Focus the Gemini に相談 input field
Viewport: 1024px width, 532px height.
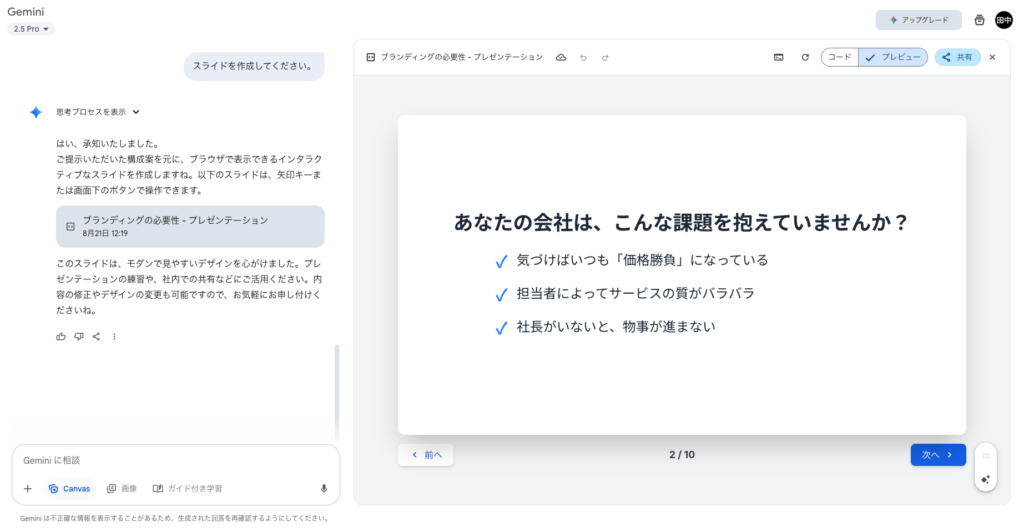click(x=176, y=460)
